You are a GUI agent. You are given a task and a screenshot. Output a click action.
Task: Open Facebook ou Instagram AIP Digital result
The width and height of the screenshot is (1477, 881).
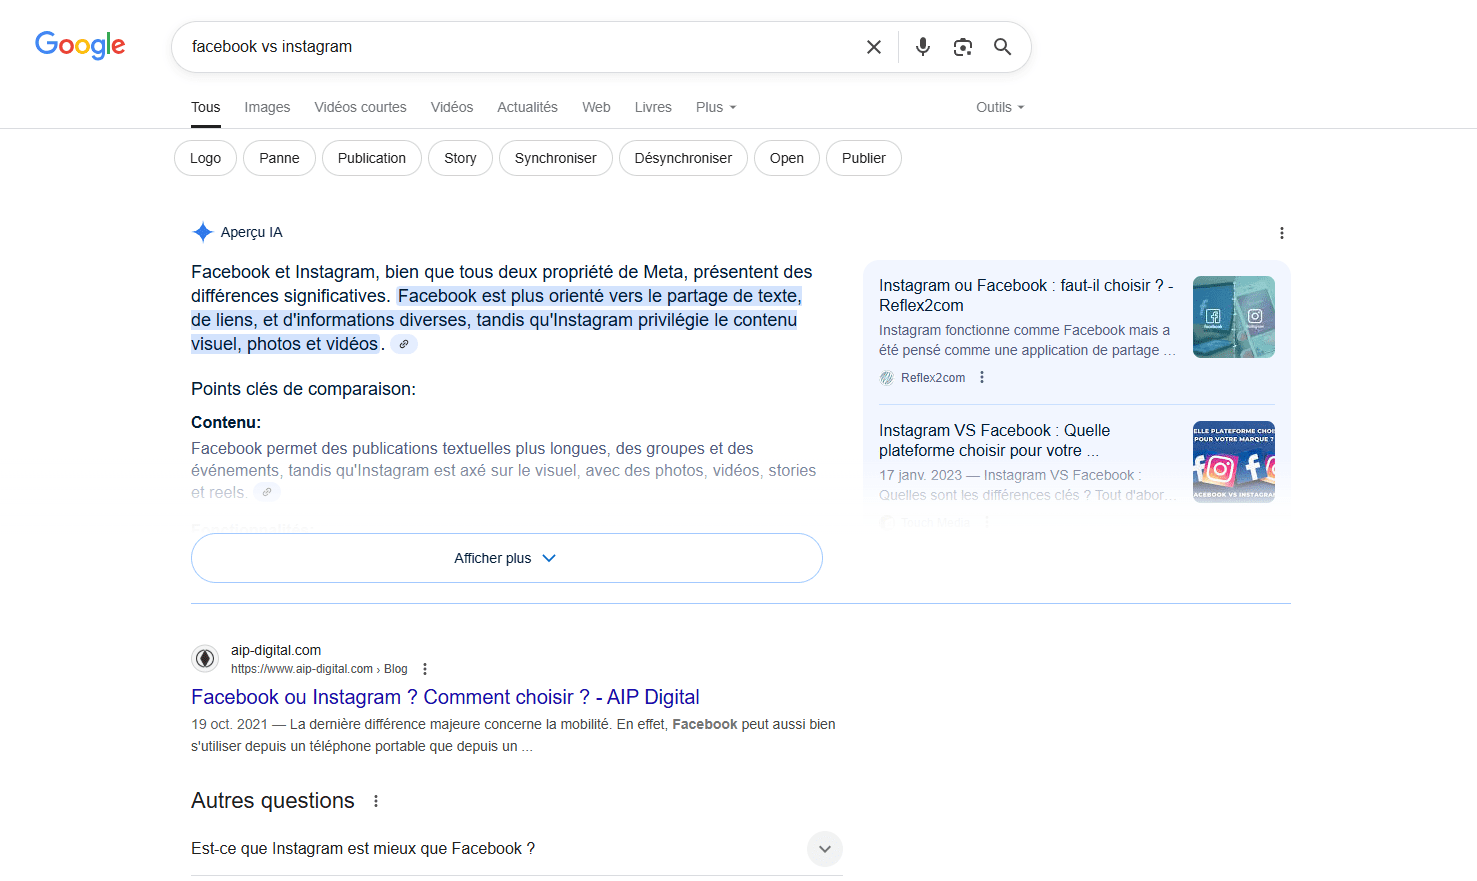[445, 697]
